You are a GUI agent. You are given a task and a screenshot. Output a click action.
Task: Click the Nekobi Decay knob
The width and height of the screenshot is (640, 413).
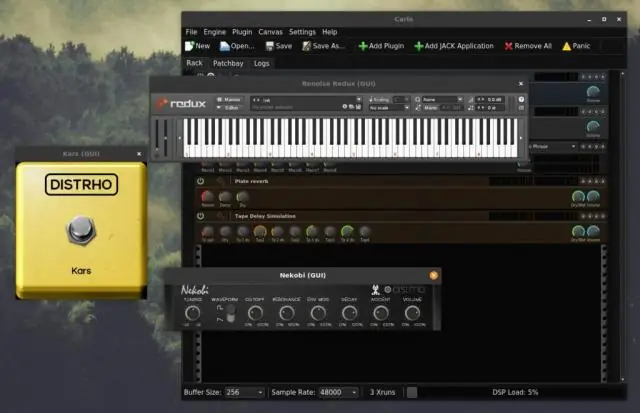pos(349,313)
